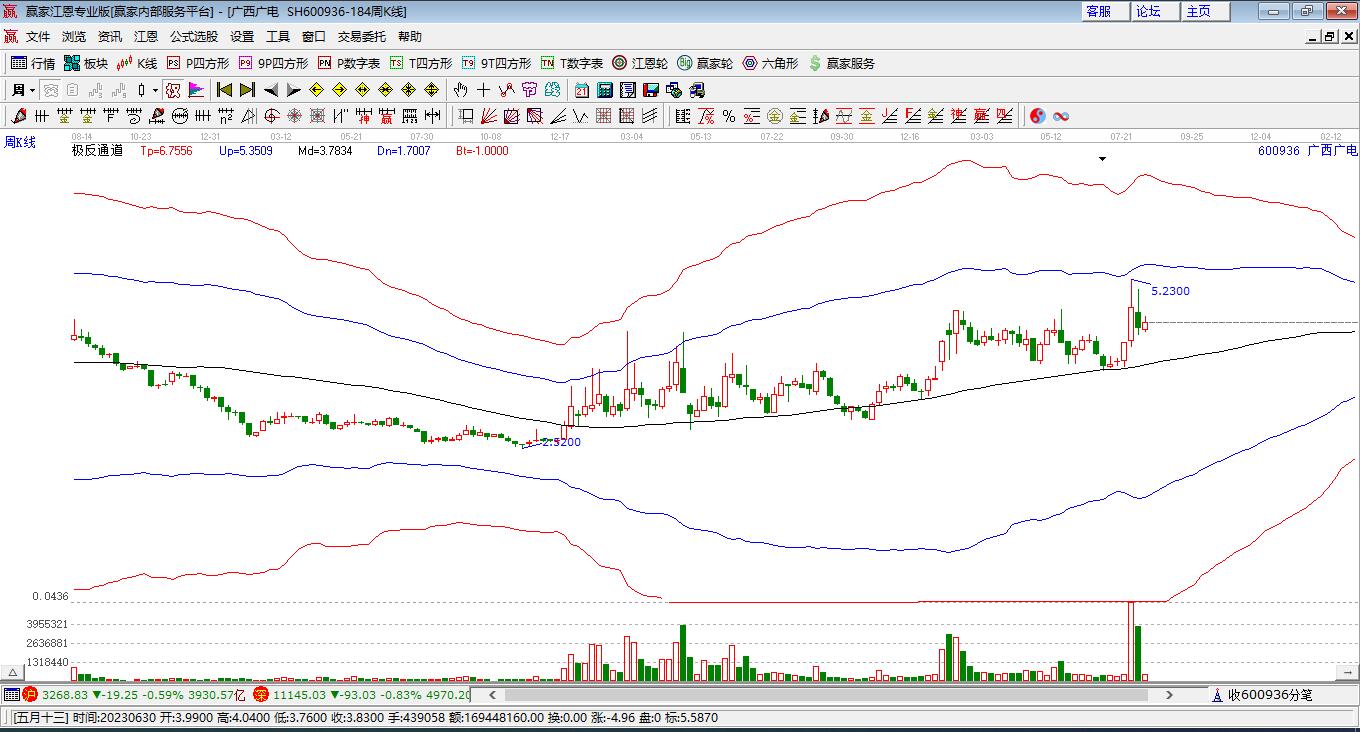
Task: Click the 600936 广西广电 stock label
Action: click(1307, 151)
